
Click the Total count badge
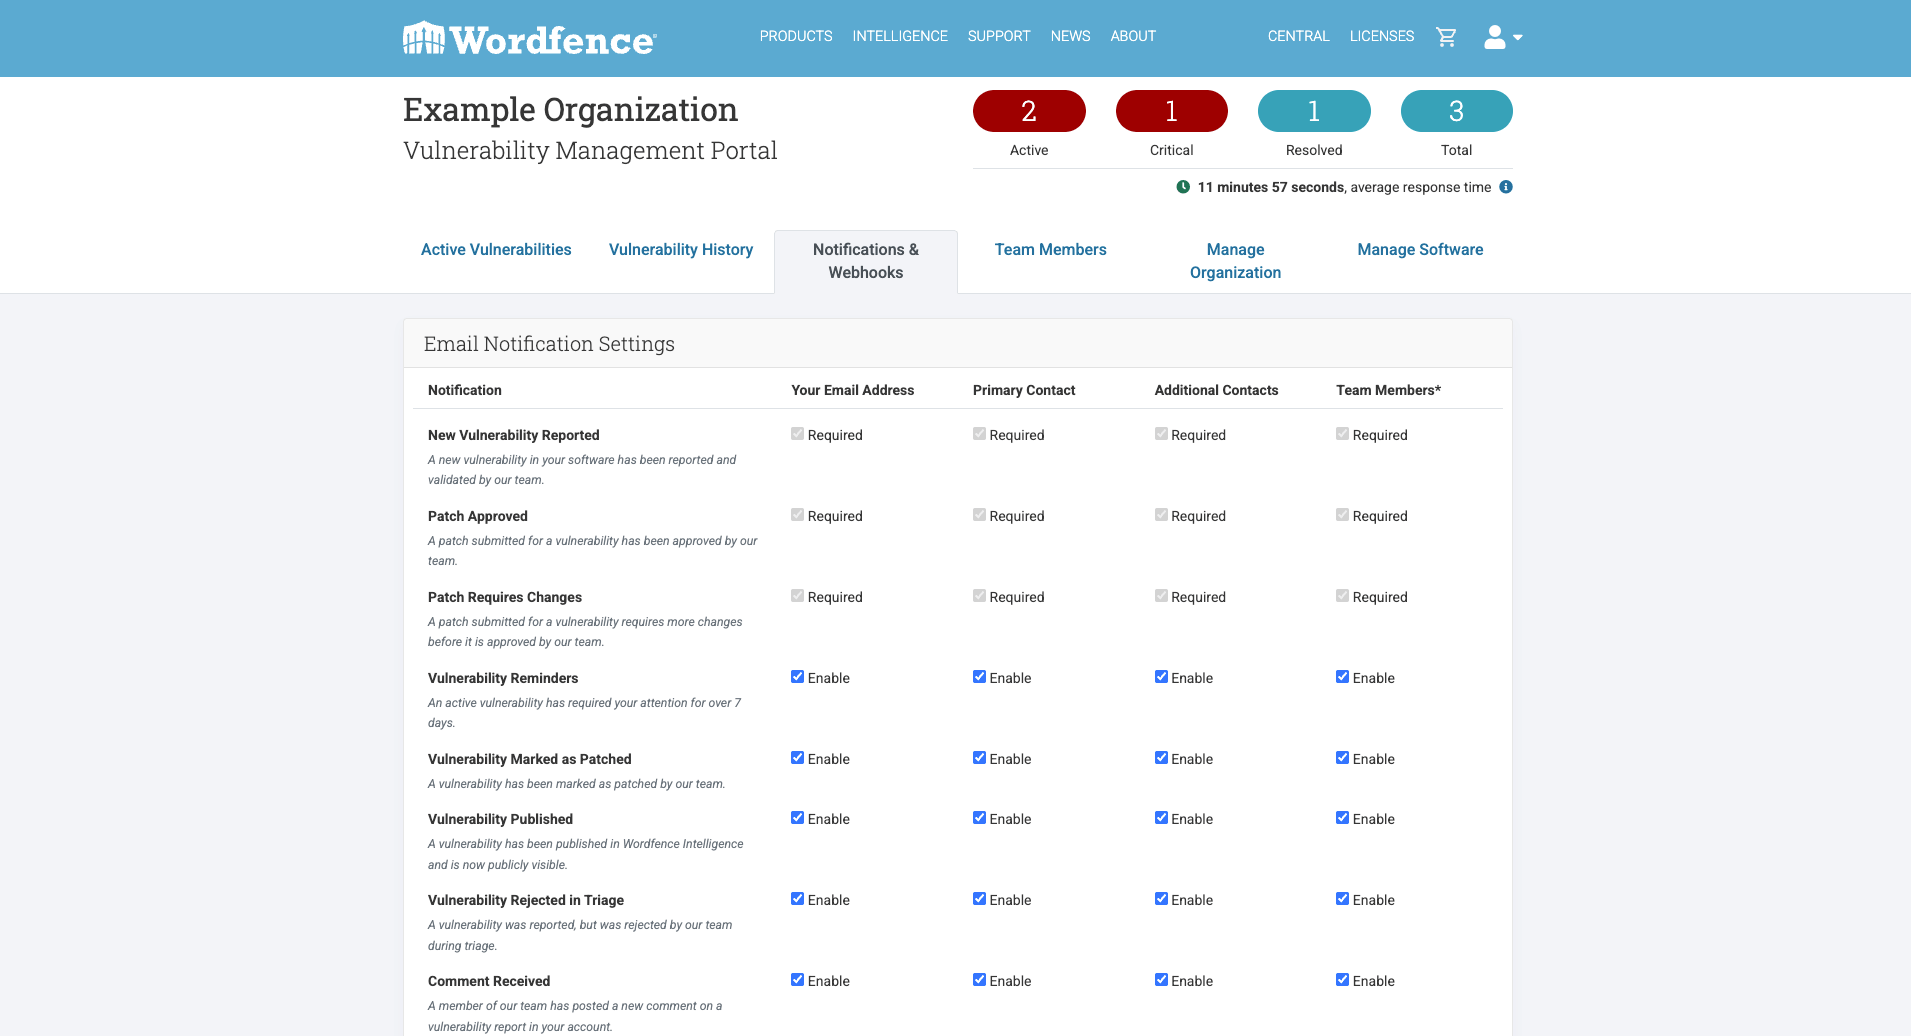pyautogui.click(x=1456, y=111)
